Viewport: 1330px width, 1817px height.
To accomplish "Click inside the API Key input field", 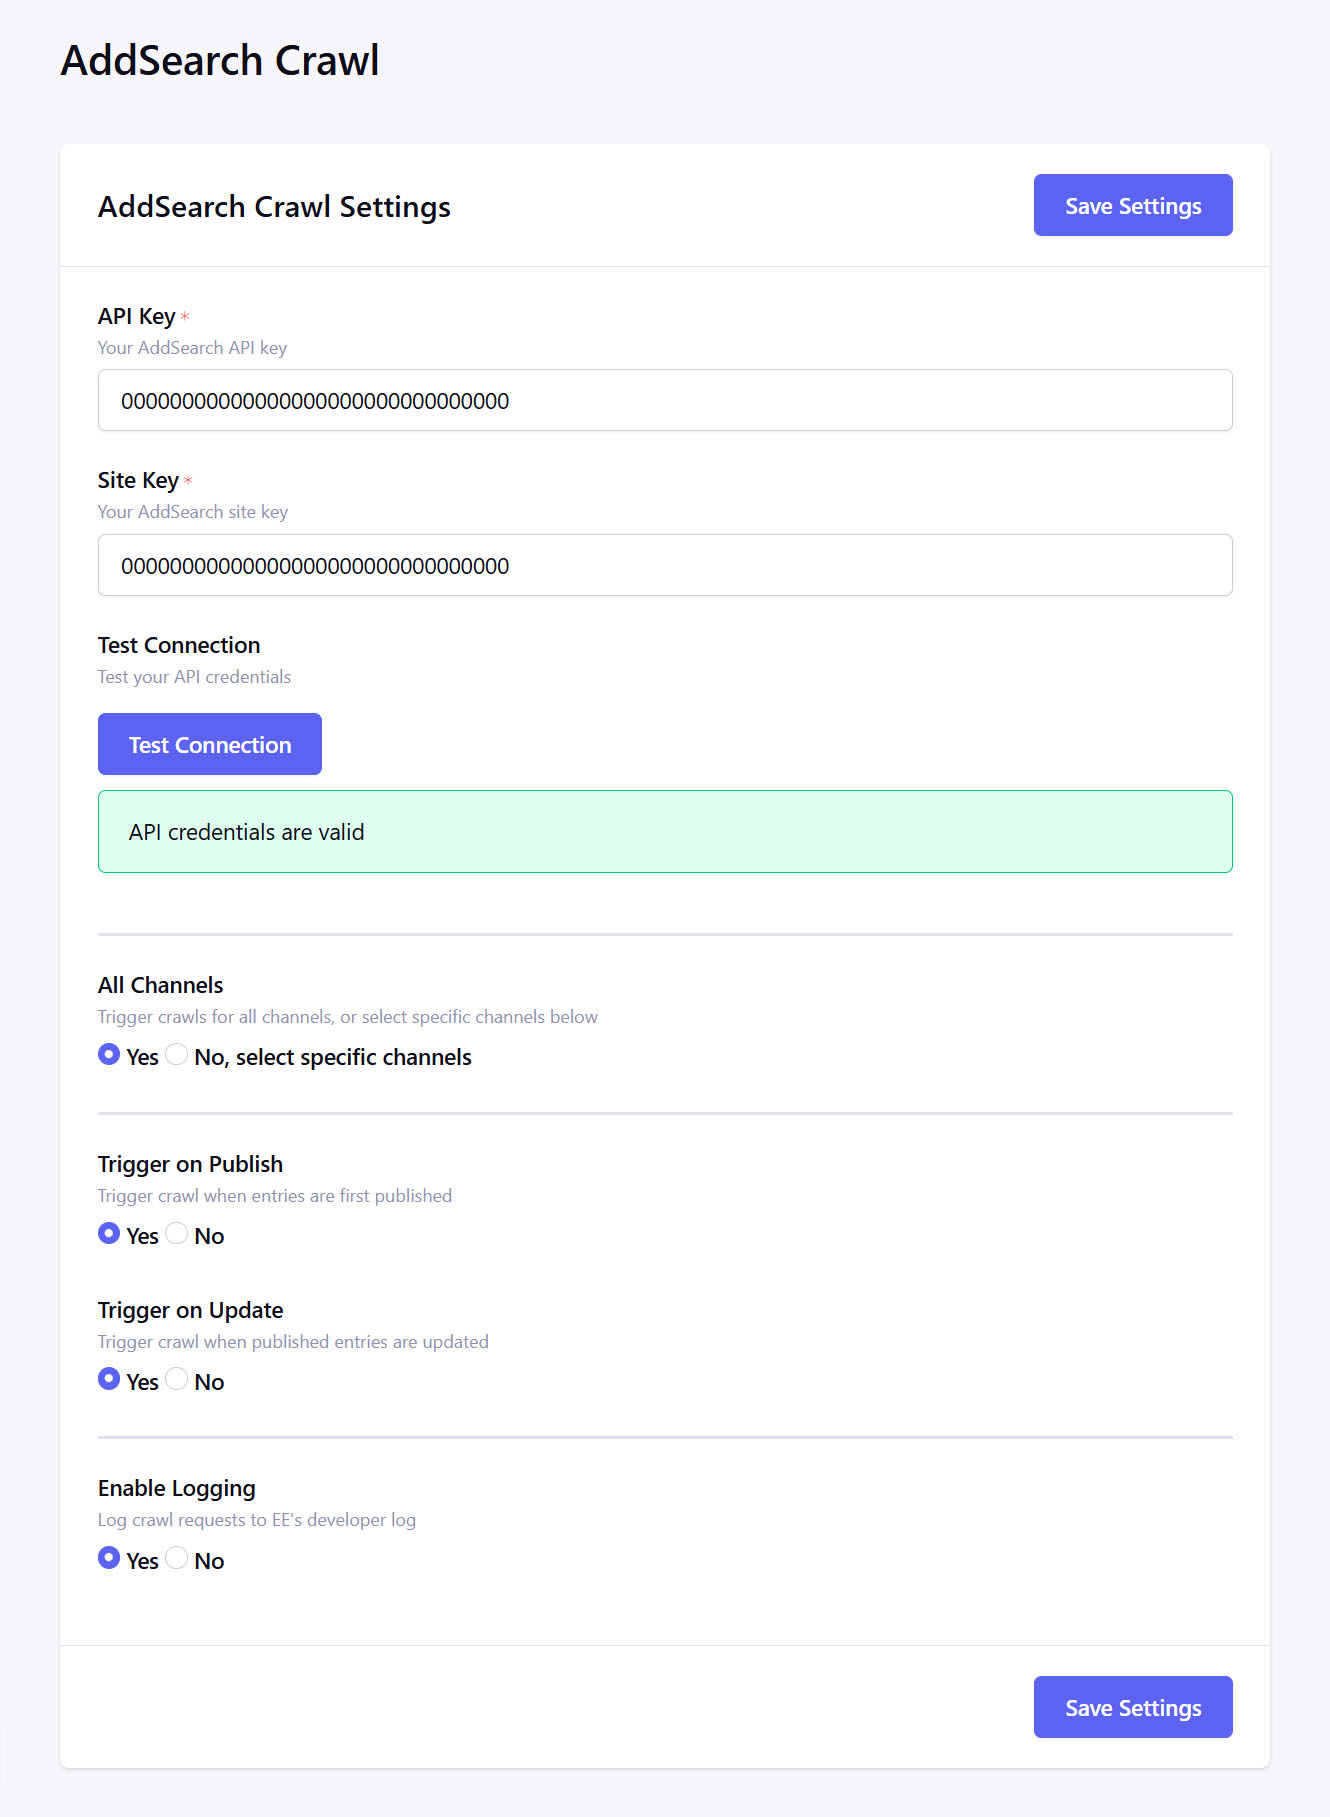I will [665, 400].
